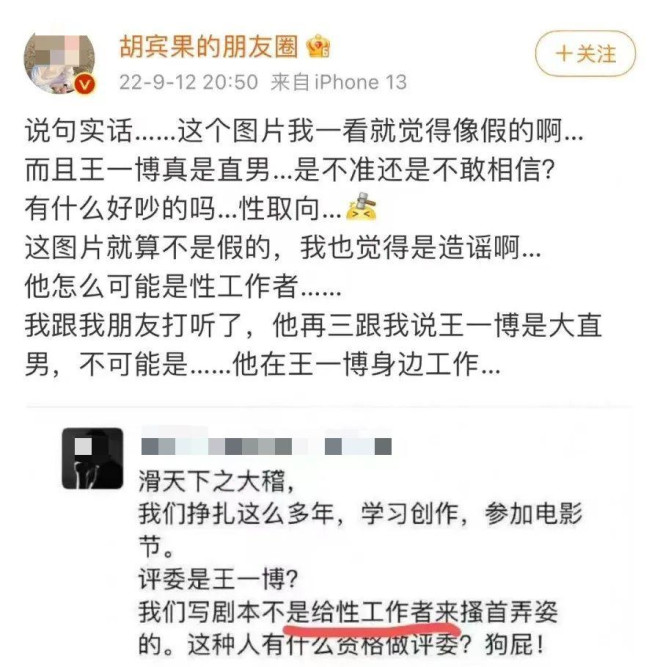
Task: Click the quoted line ending with 狗屁!
Action: pos(341,645)
